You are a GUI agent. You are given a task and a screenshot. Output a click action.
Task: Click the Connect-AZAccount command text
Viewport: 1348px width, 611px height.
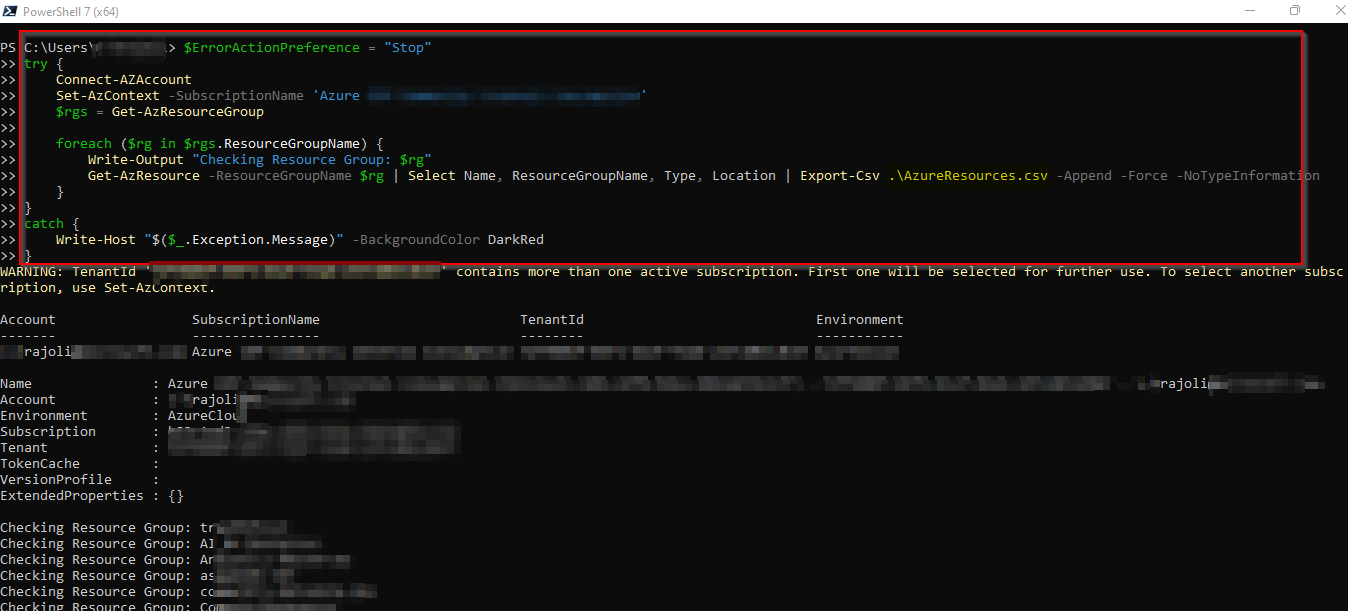tap(124, 80)
